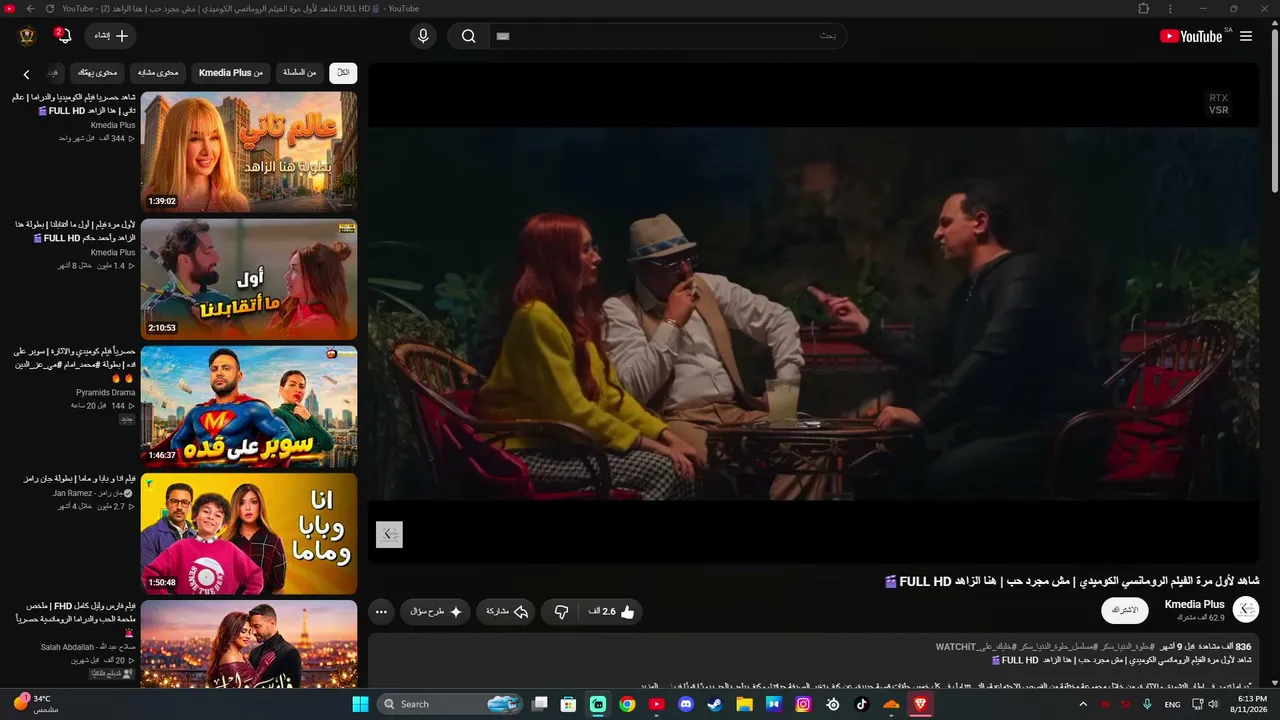1280x720 pixels.
Task: Dislike the video with thumbs down
Action: [561, 612]
